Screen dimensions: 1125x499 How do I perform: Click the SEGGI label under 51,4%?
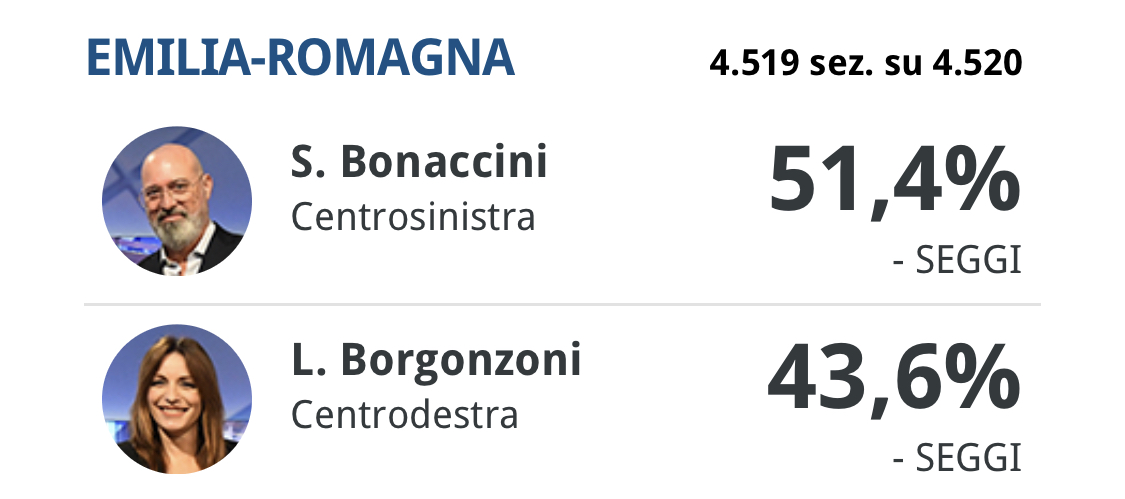point(968,261)
